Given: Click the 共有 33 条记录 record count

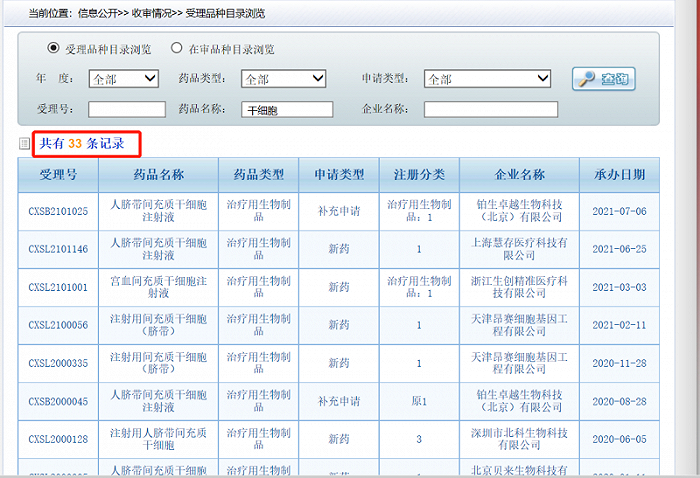Looking at the screenshot, I should coord(82,144).
